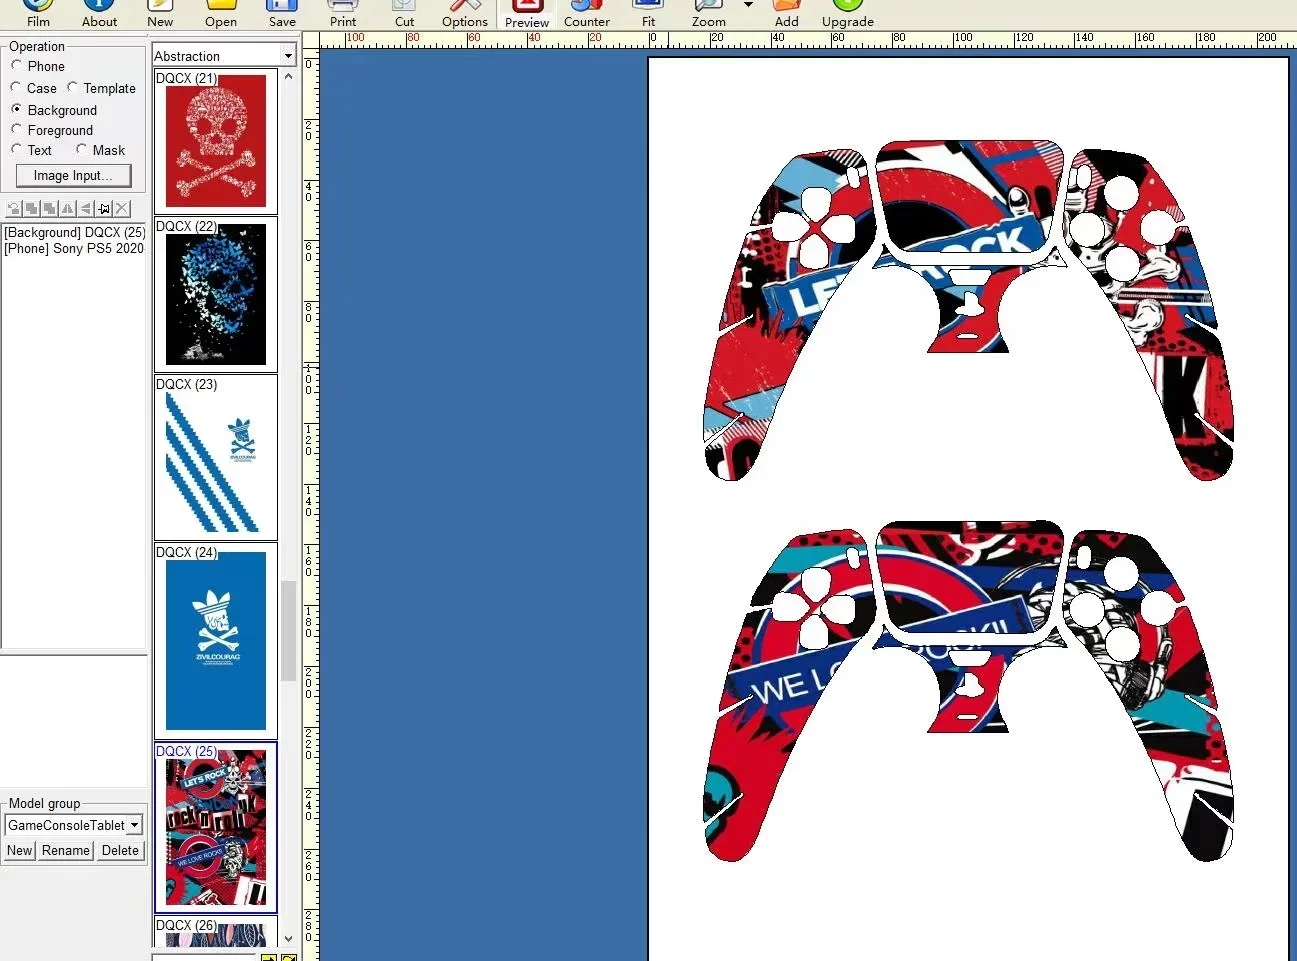The image size is (1297, 961).
Task: Expand the GameConsoleTablet model group dropdown
Action: (x=134, y=825)
